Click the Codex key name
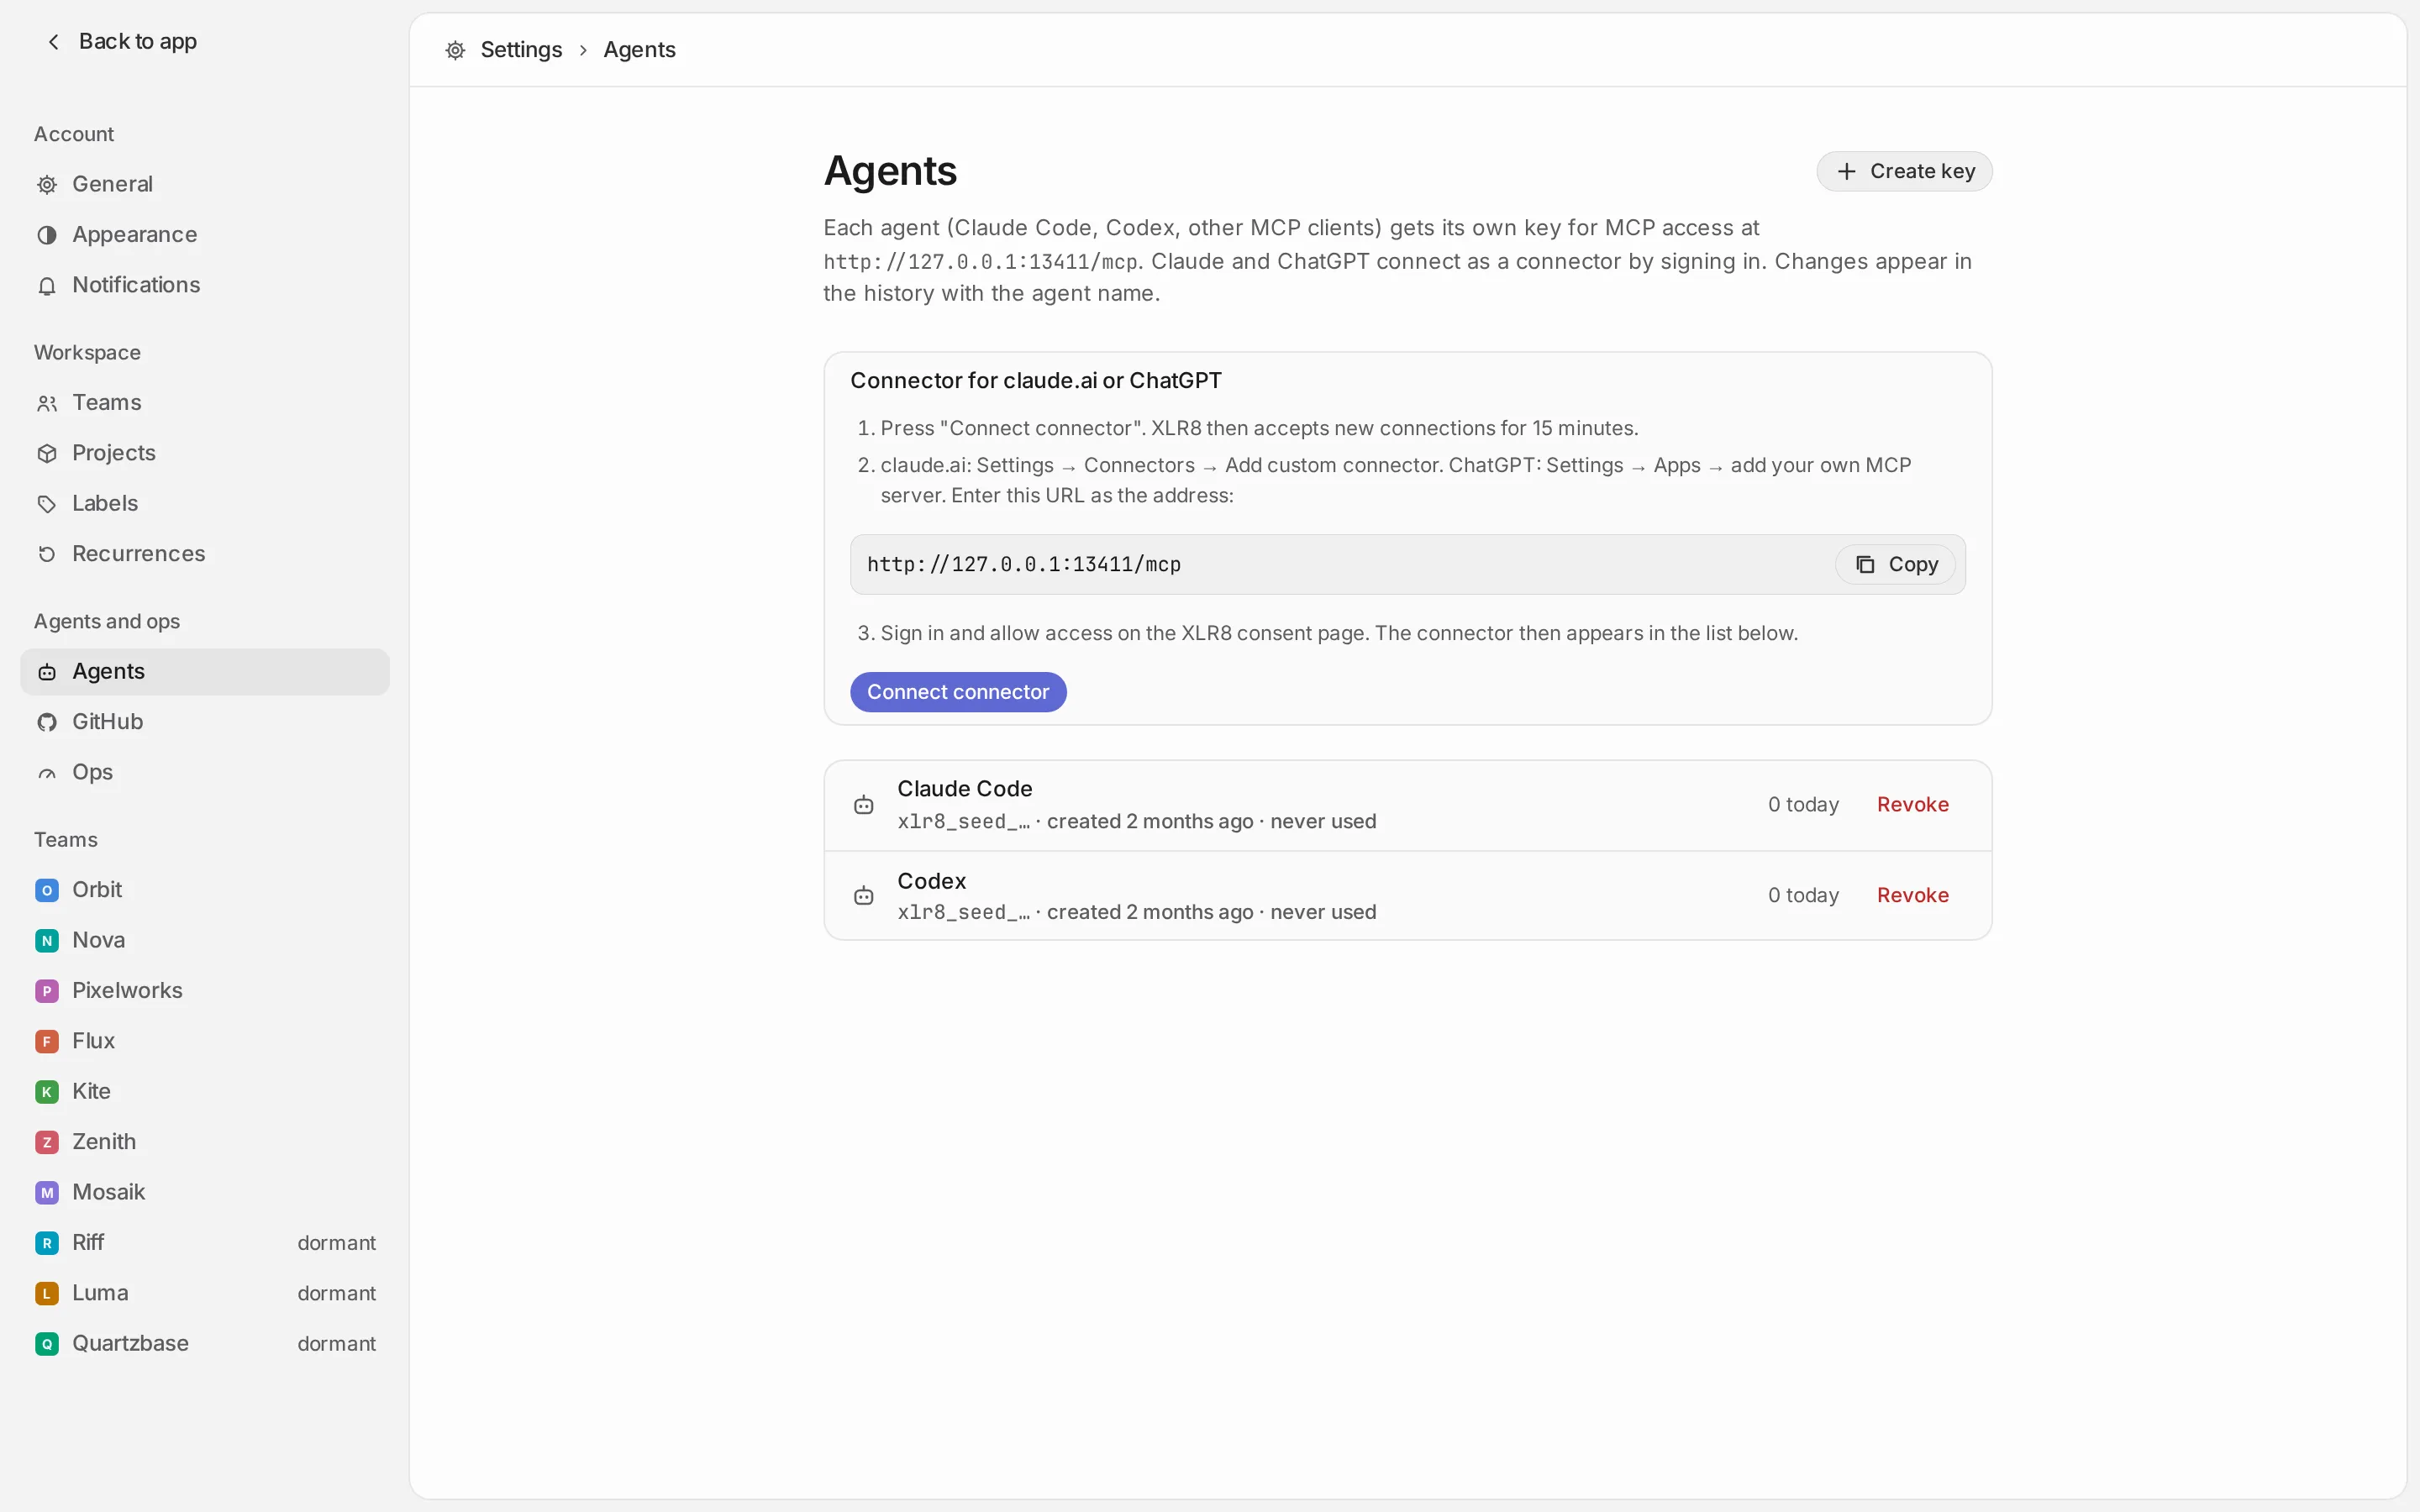This screenshot has width=2420, height=1512. [x=931, y=881]
